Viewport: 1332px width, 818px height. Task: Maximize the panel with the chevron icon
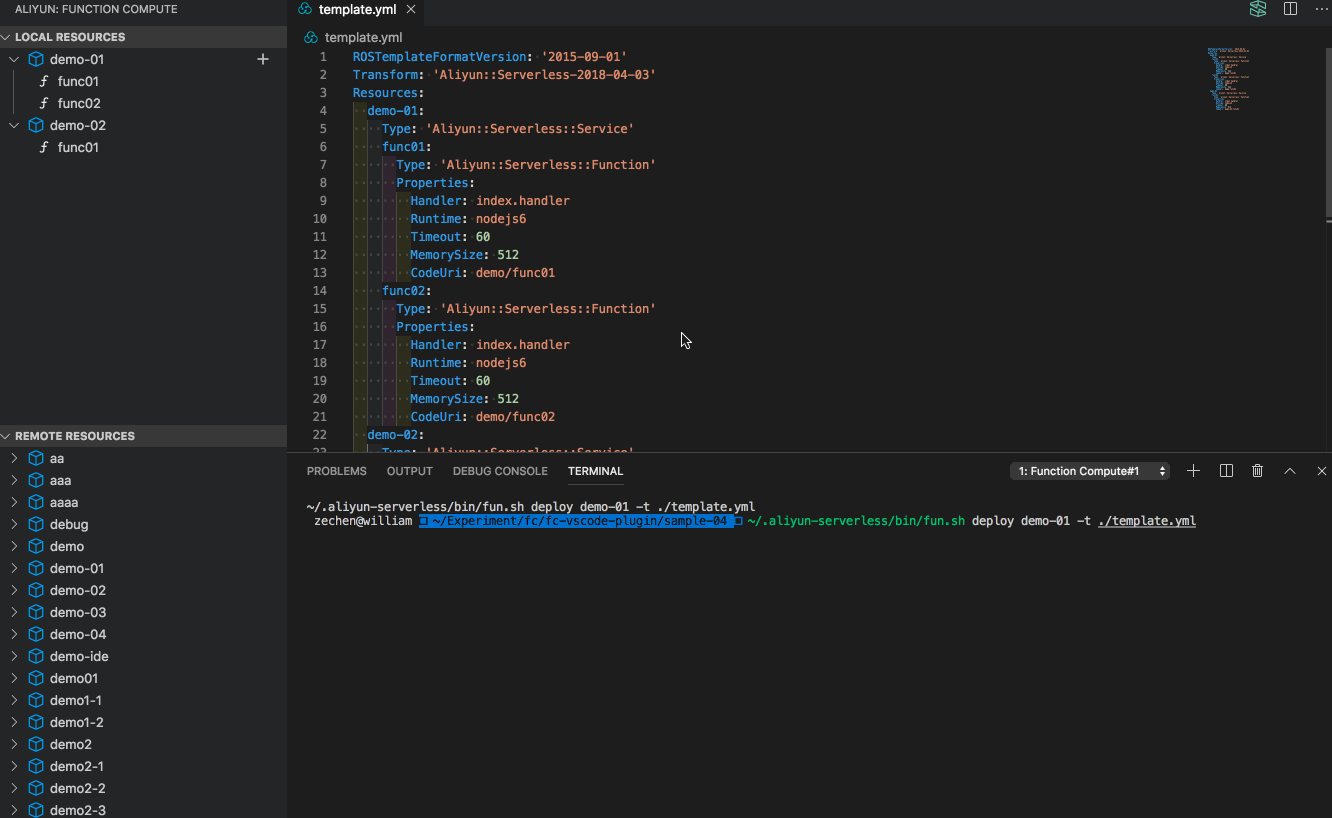point(1289,470)
